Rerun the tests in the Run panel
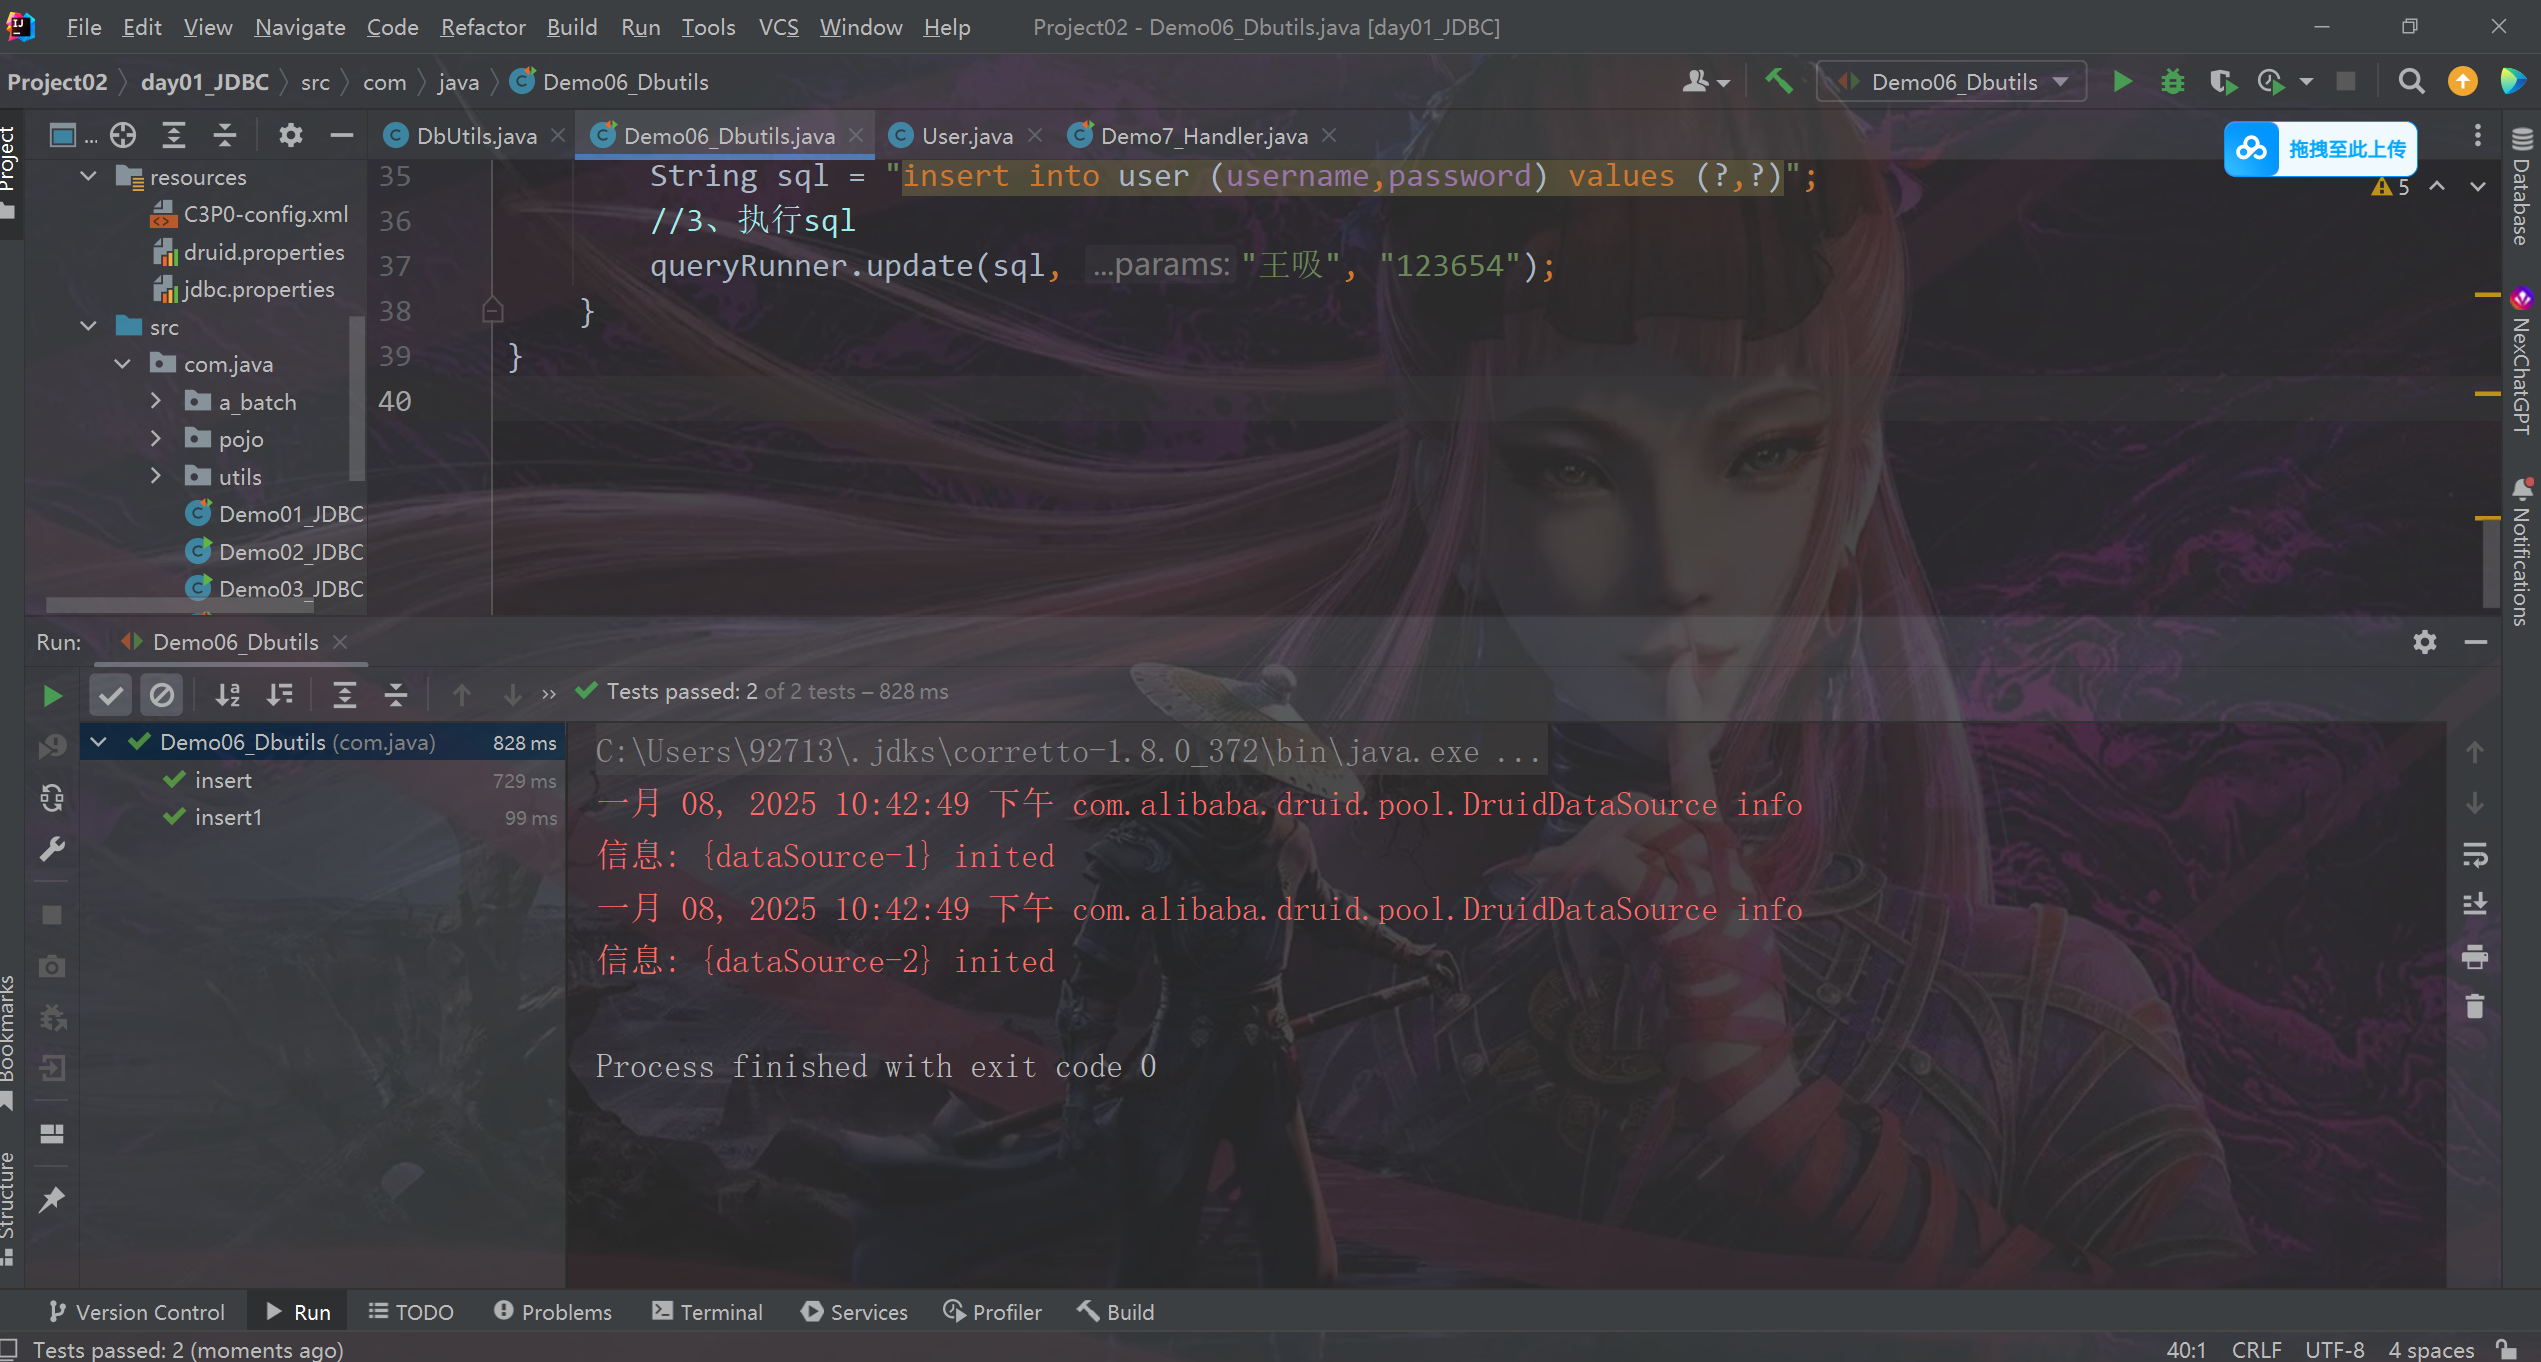2541x1362 pixels. [52, 695]
